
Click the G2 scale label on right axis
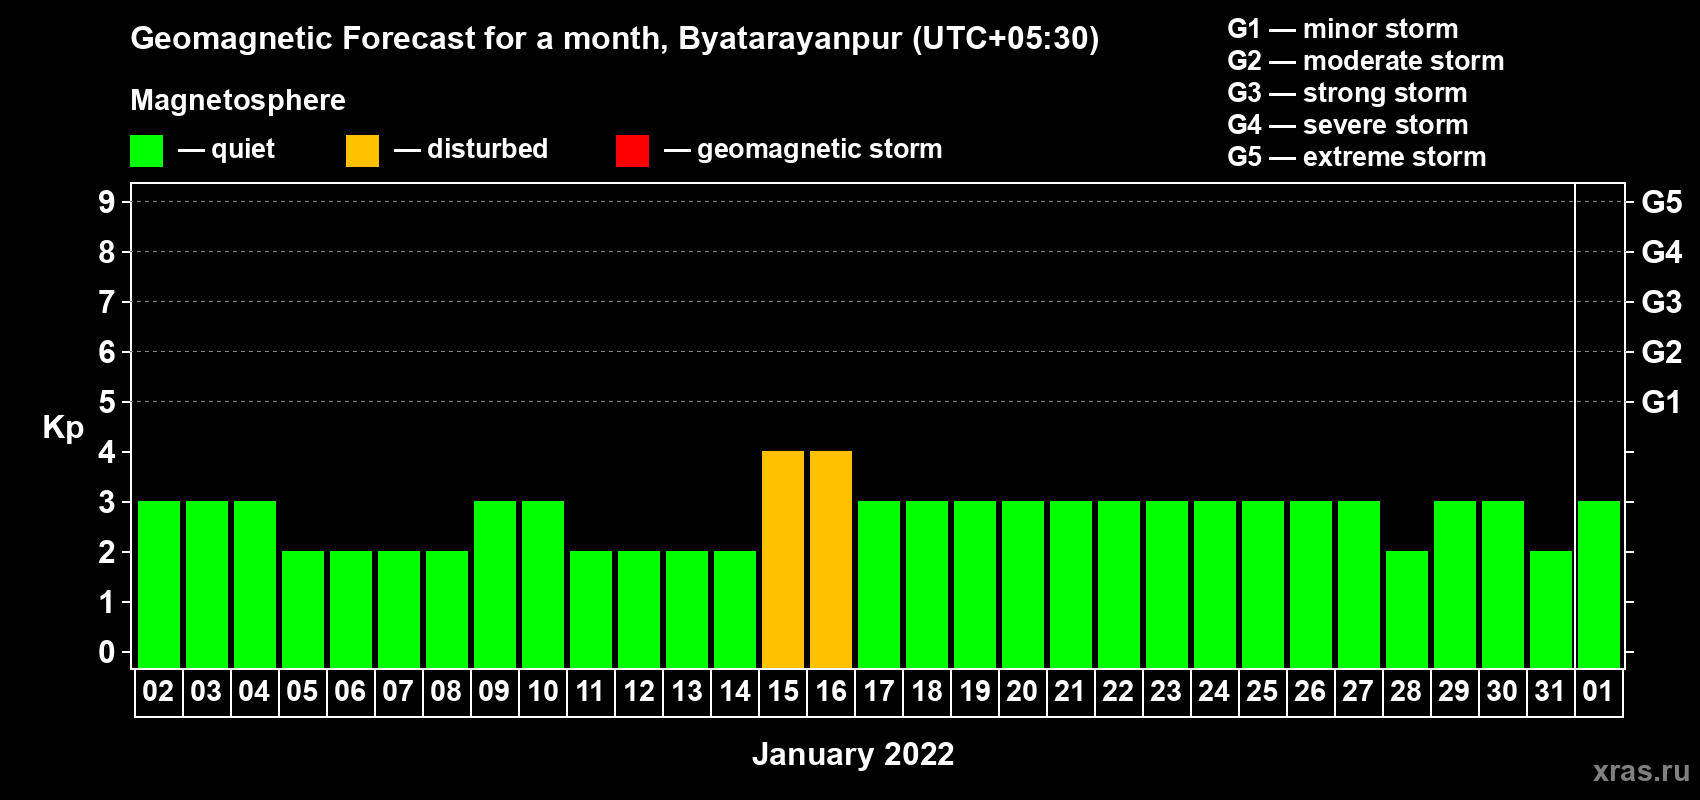[x=1662, y=352]
